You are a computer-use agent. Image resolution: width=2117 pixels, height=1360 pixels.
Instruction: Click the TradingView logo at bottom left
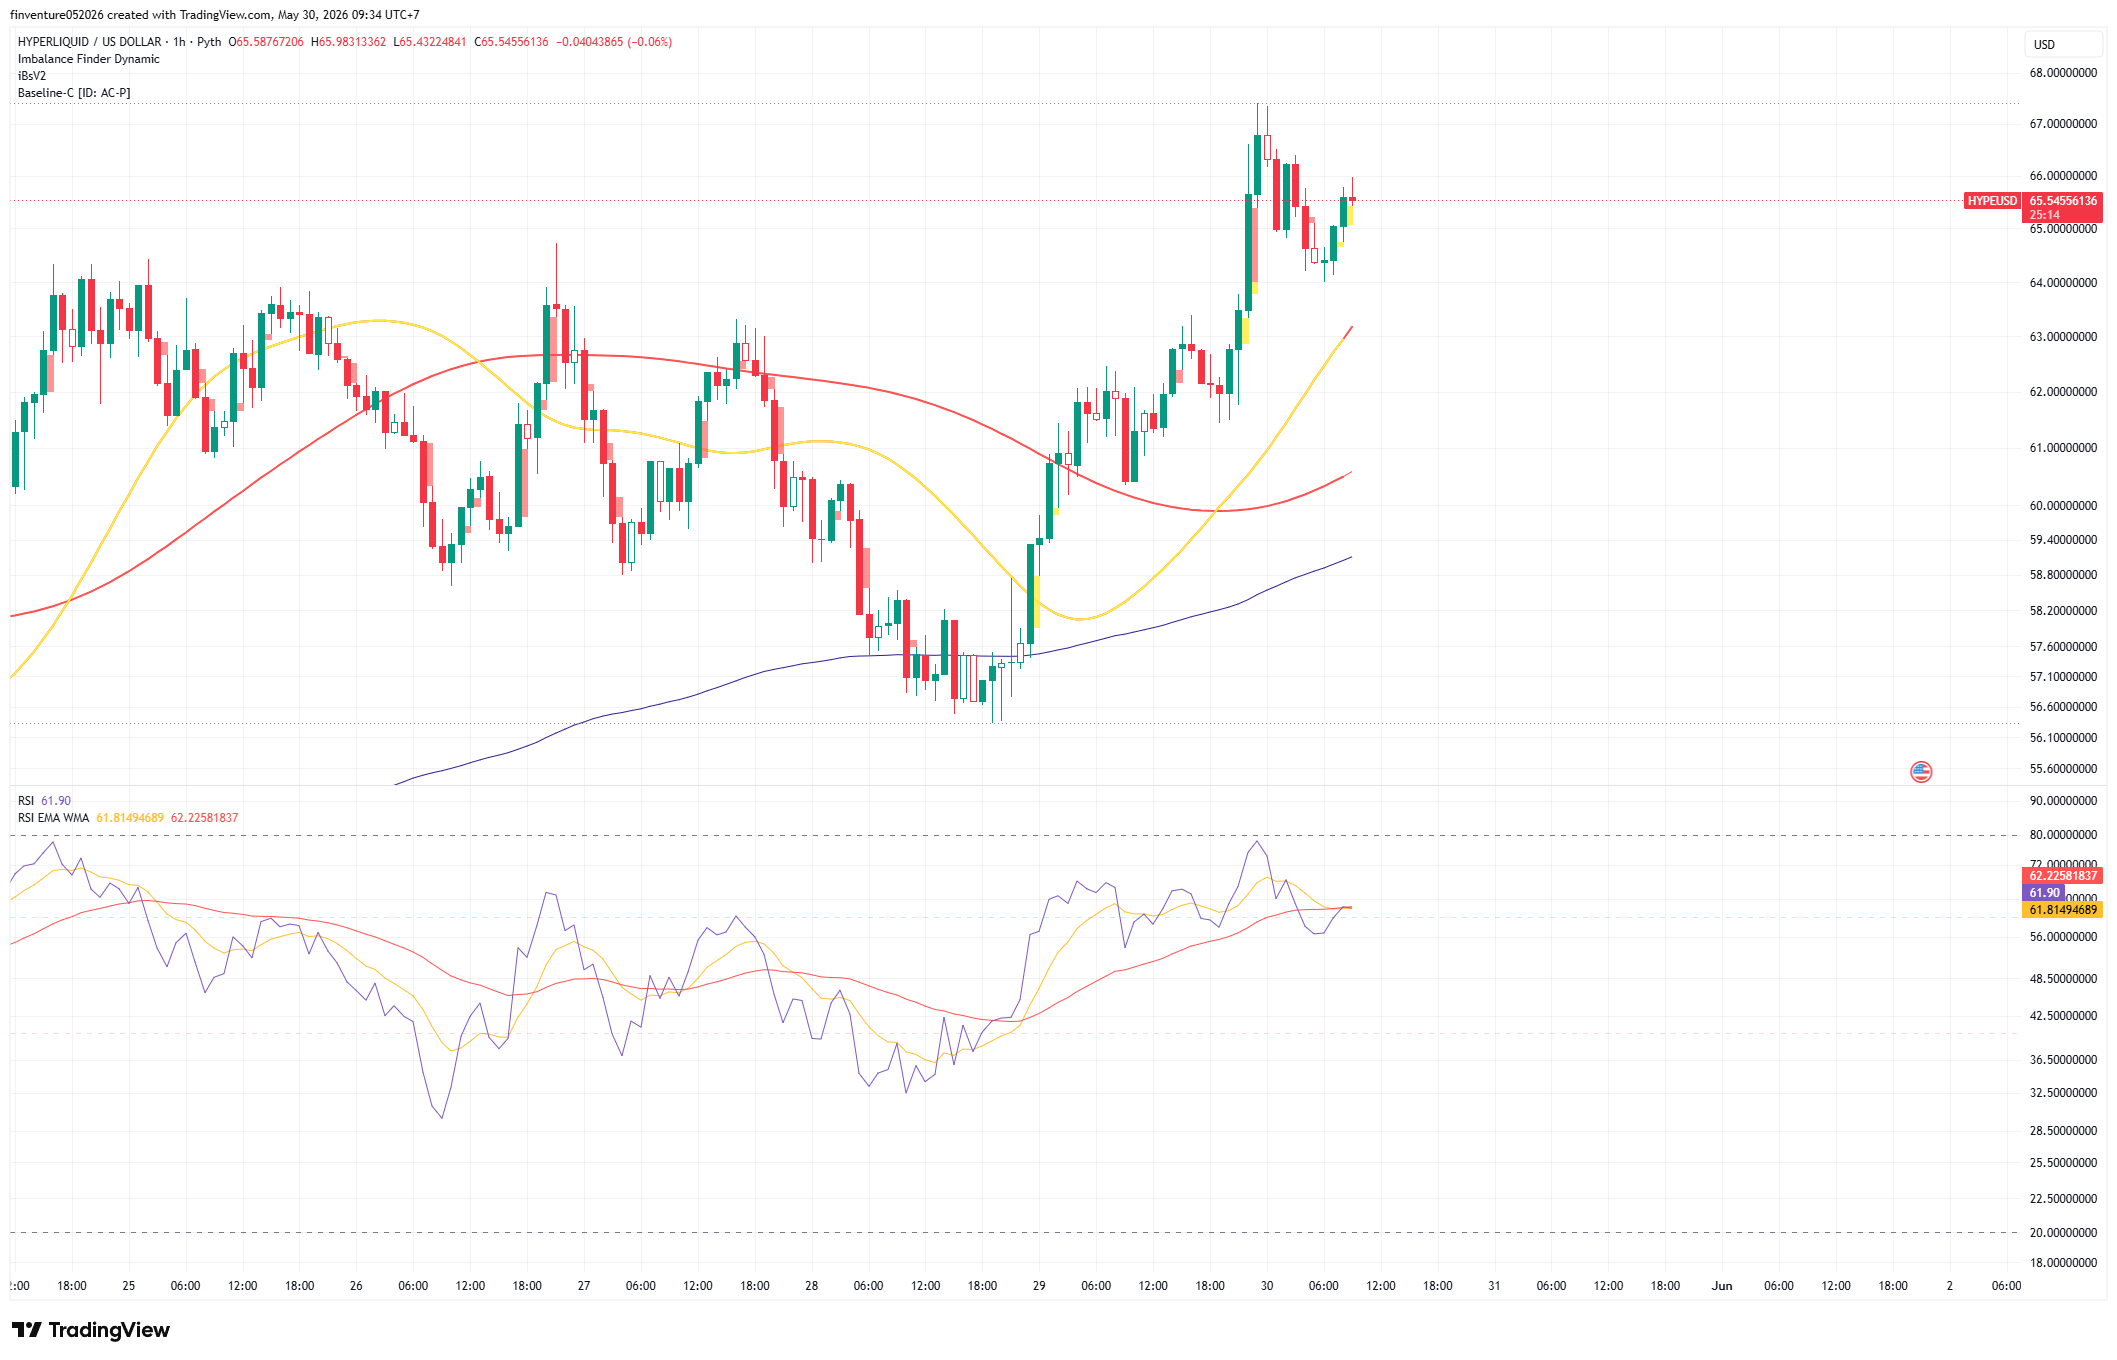click(91, 1330)
